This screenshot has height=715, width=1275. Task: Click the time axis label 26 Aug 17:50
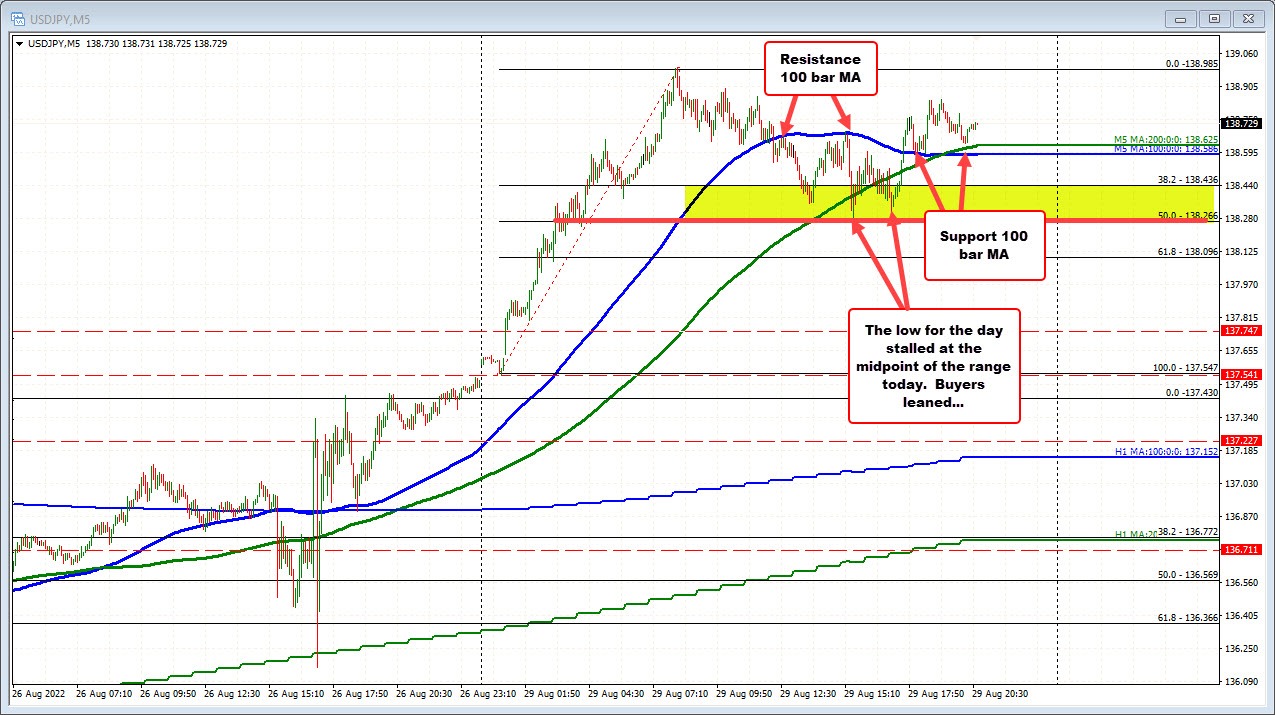(361, 692)
